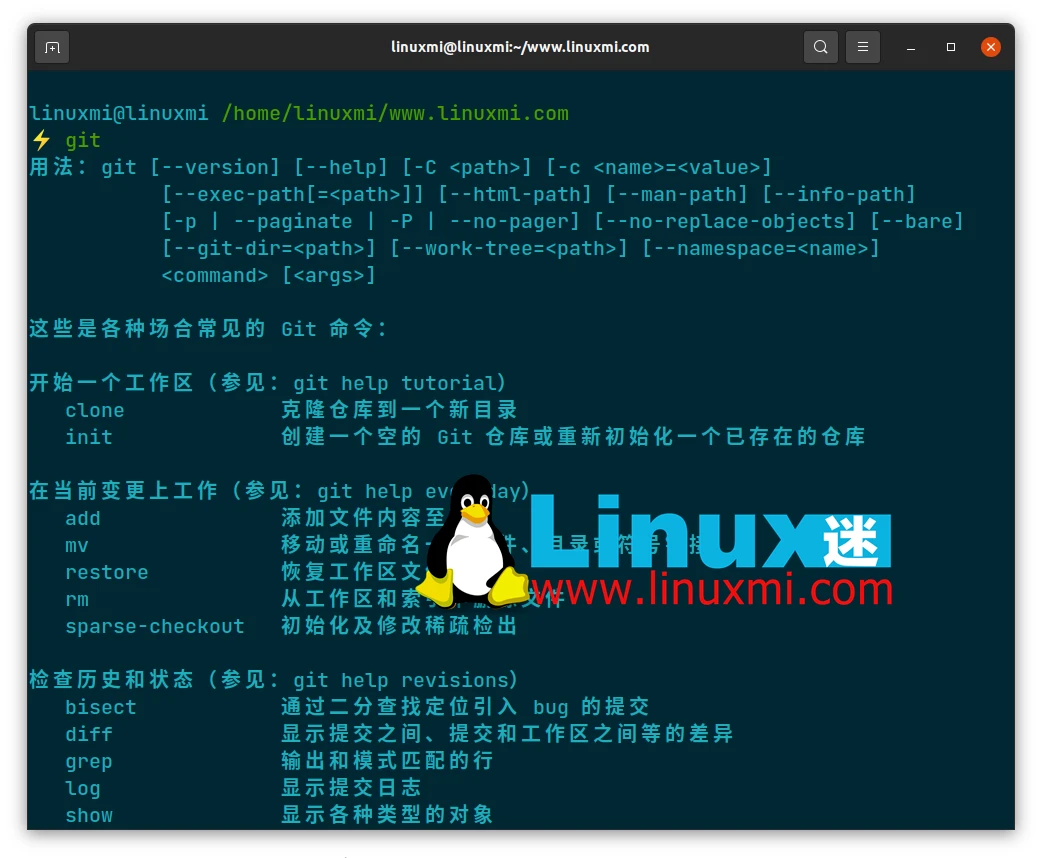Click the show command at bottom
The image size is (1044, 858).
(89, 815)
